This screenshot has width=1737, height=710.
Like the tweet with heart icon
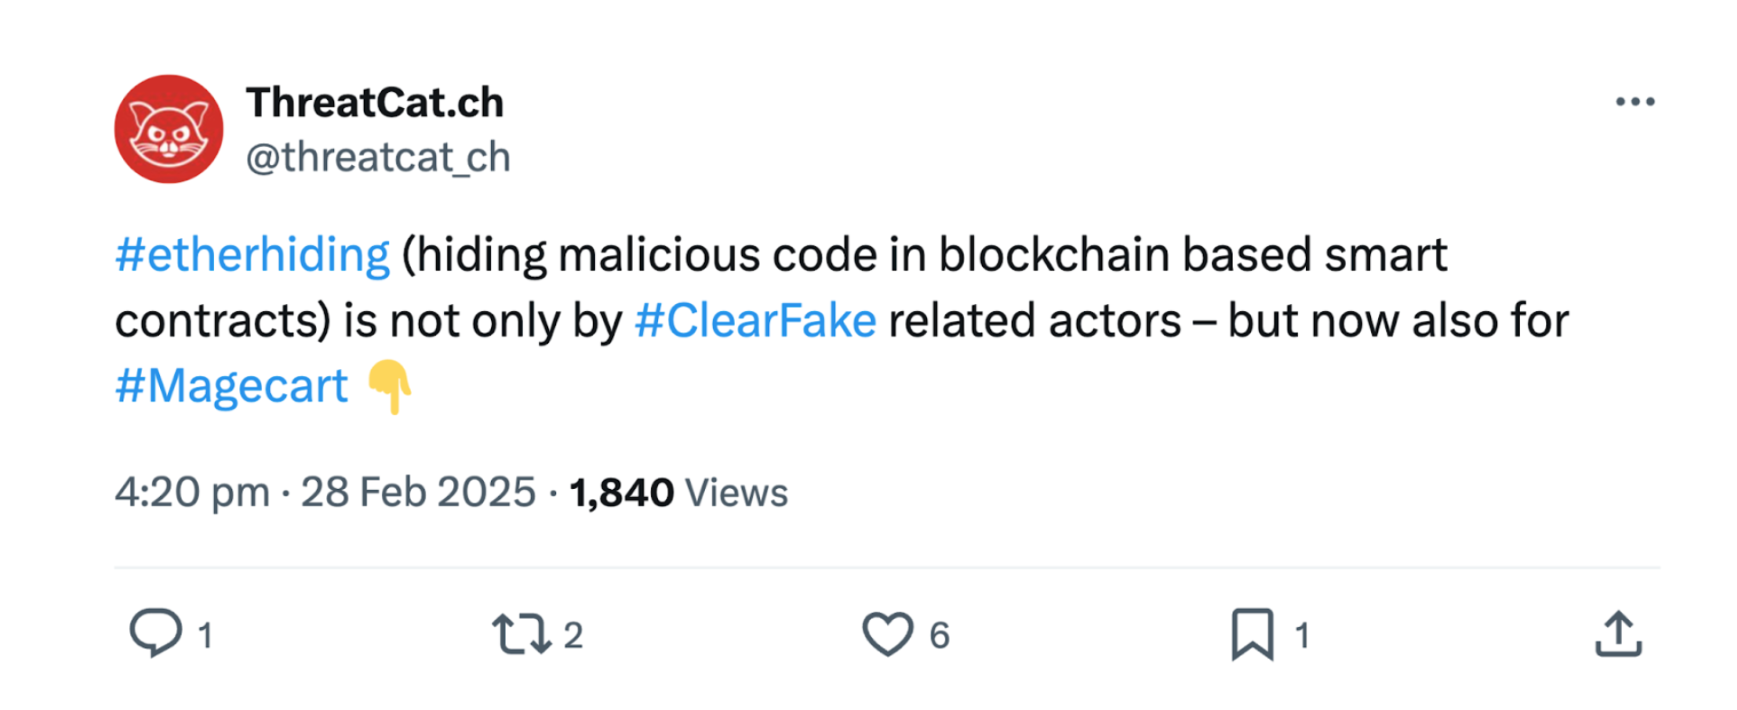point(887,634)
